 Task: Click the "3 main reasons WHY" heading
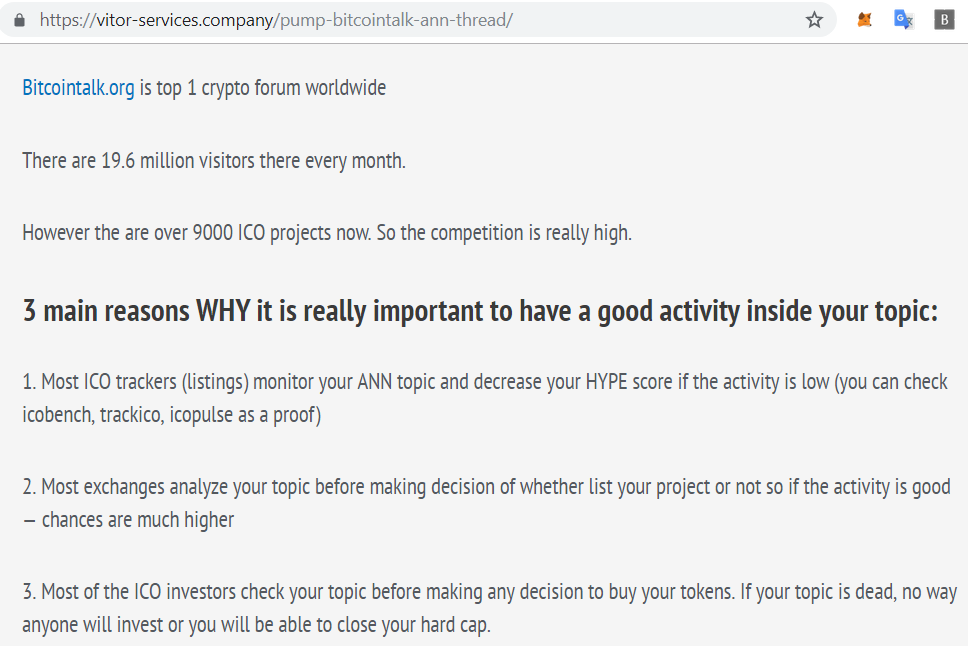(480, 311)
